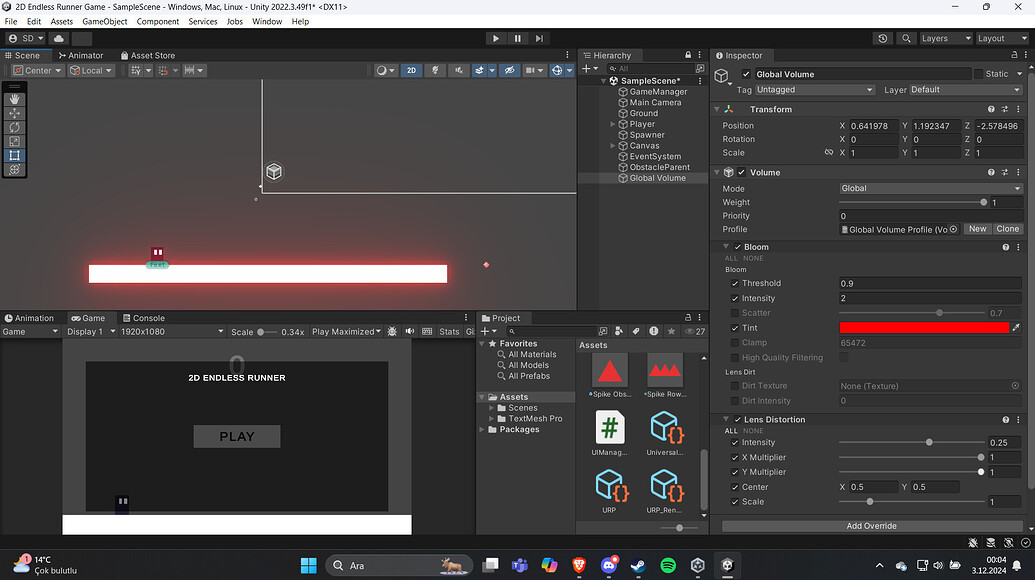The height and width of the screenshot is (580, 1035).
Task: Click the New button next to the Volume Profile
Action: 977,228
